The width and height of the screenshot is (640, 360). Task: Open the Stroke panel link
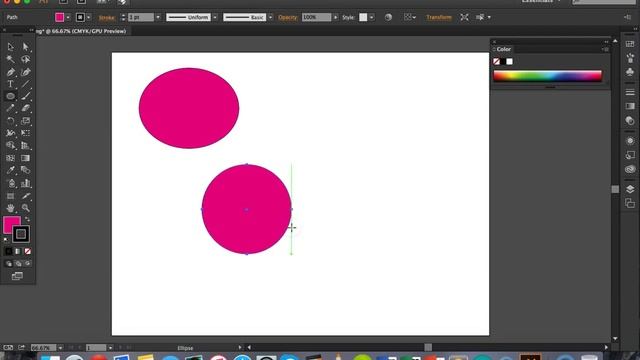point(107,18)
